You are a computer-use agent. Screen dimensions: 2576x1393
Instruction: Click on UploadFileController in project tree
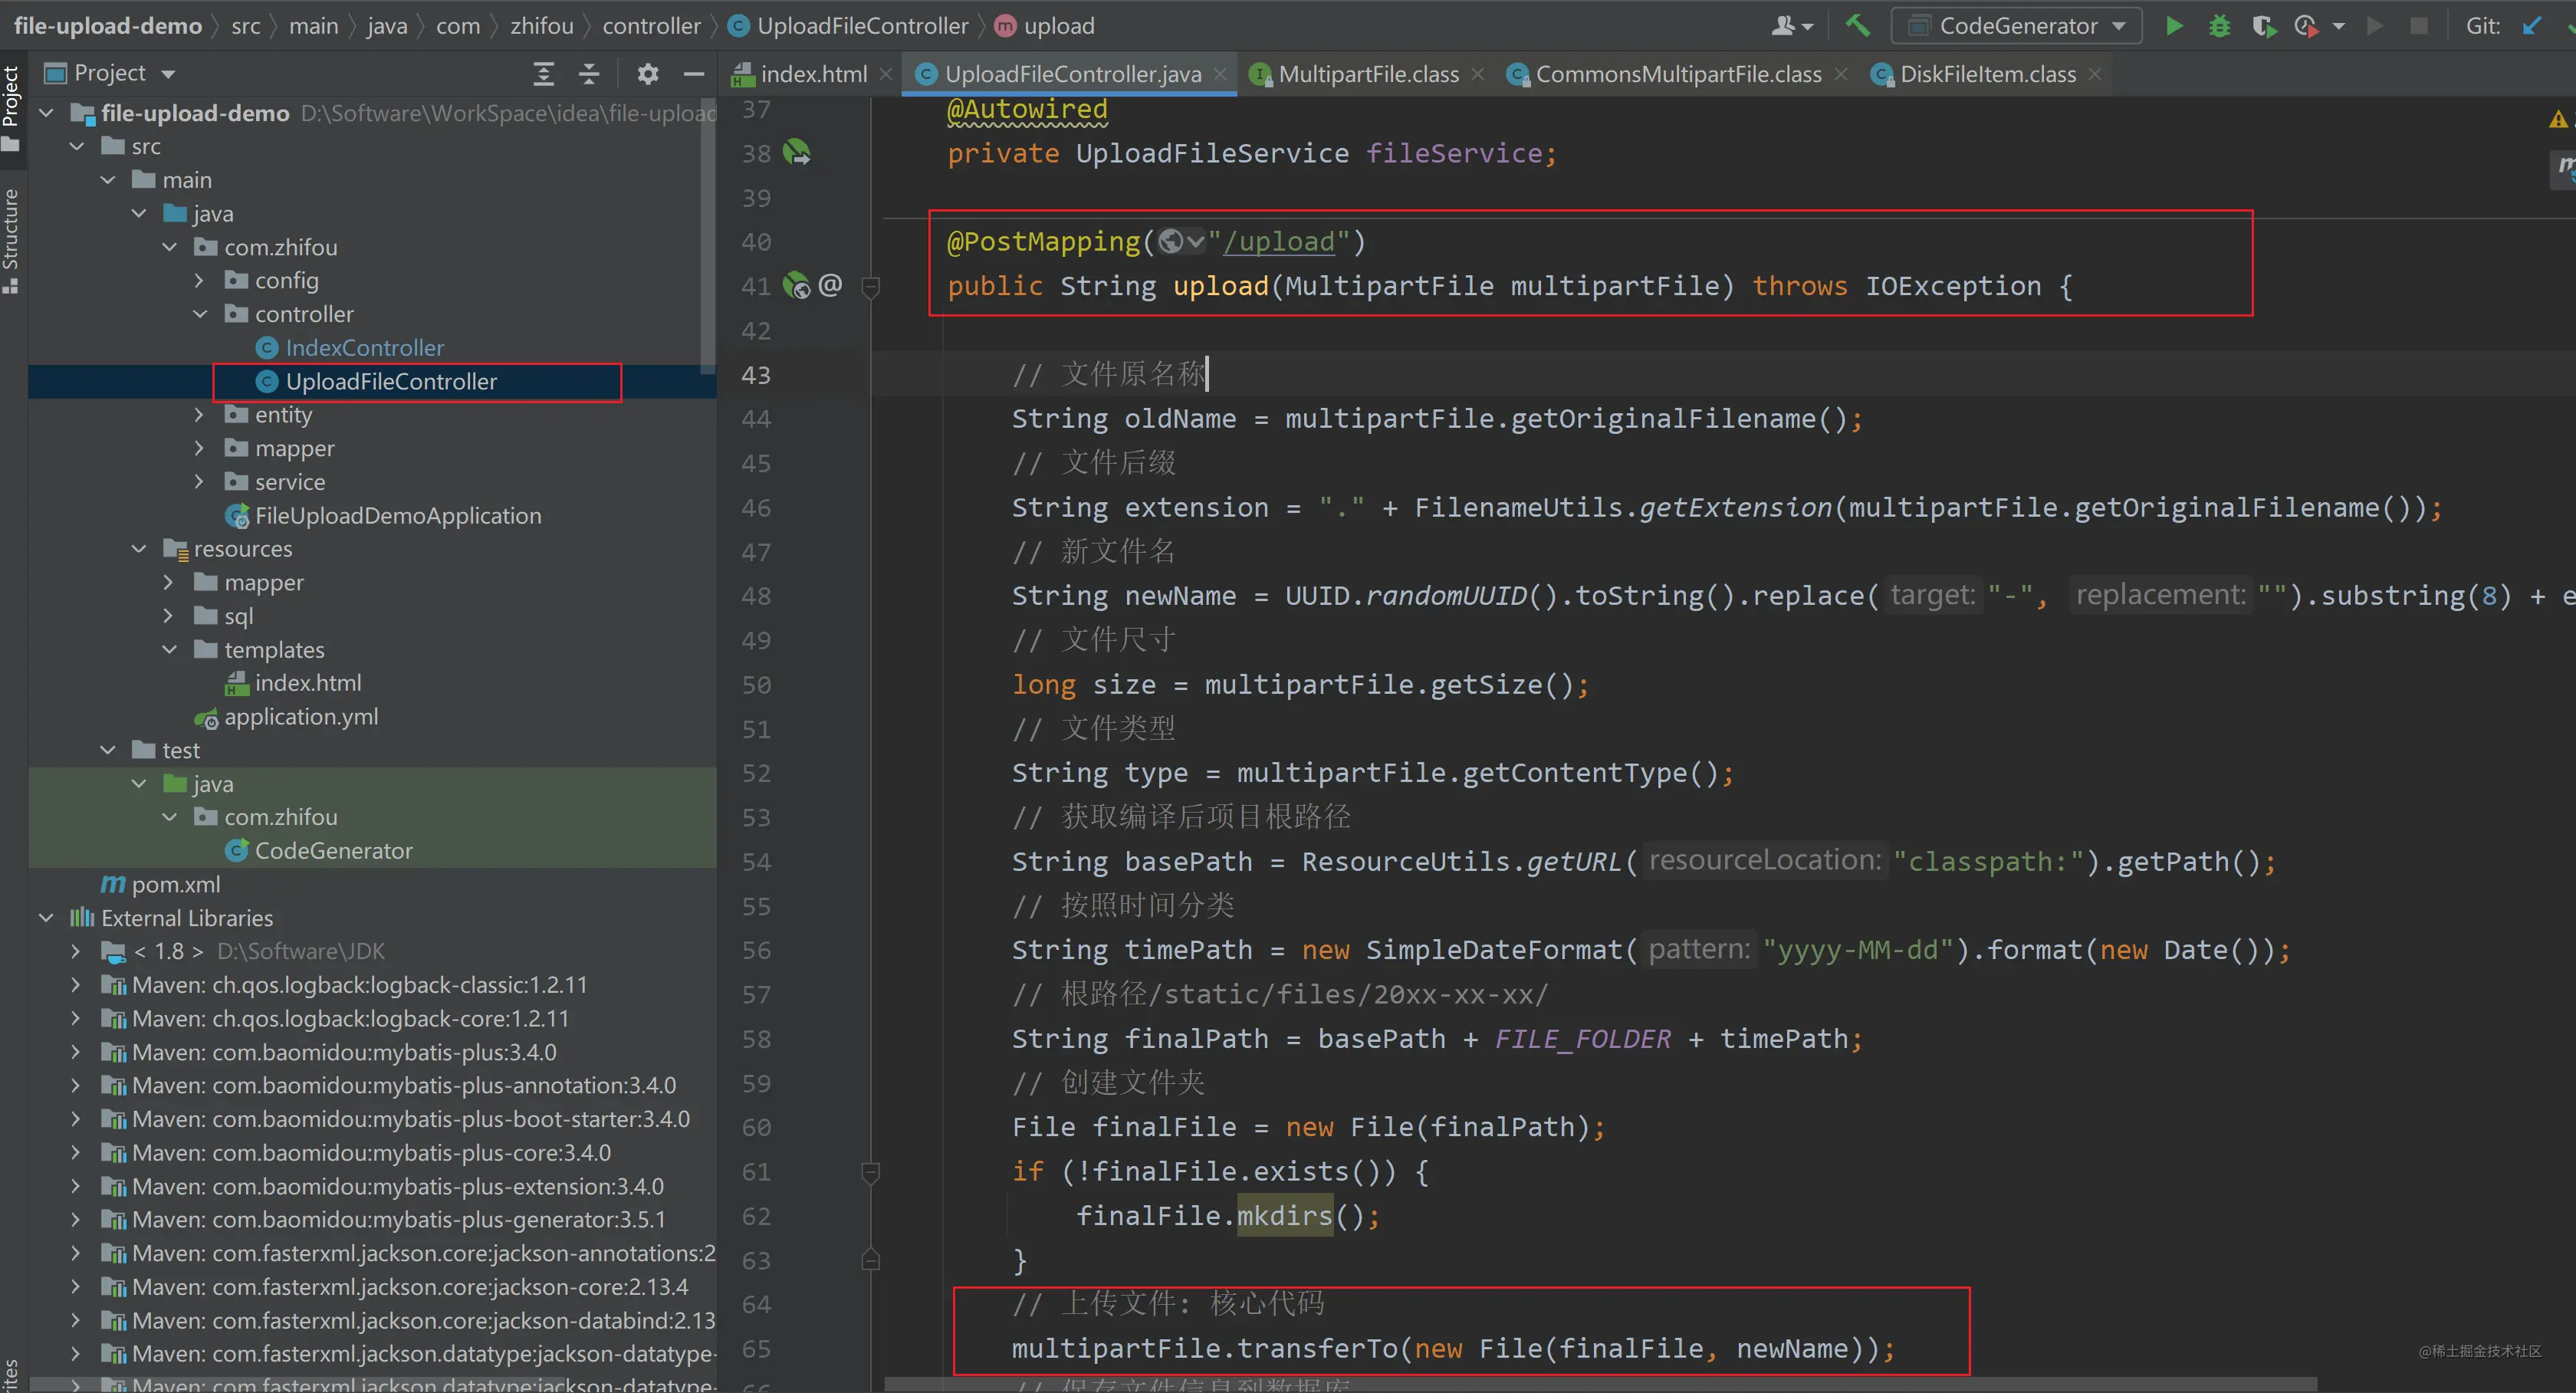coord(393,381)
